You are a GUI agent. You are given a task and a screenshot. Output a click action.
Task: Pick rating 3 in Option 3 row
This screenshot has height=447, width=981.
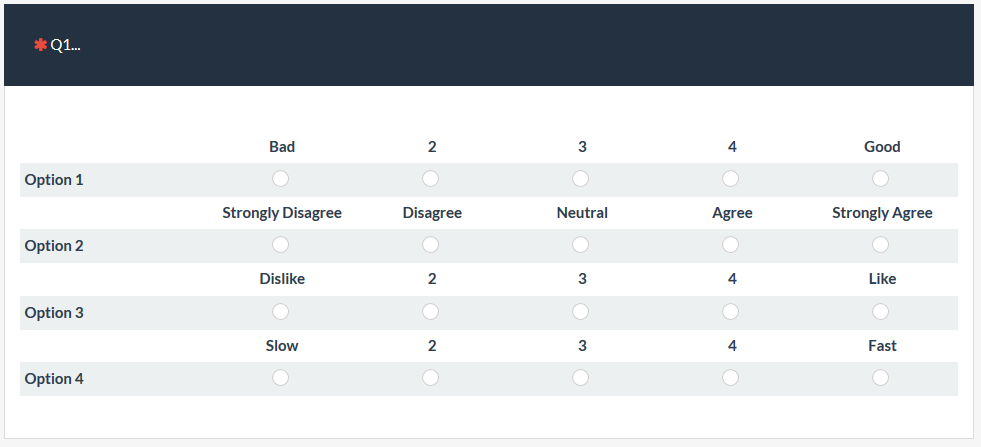click(x=581, y=312)
